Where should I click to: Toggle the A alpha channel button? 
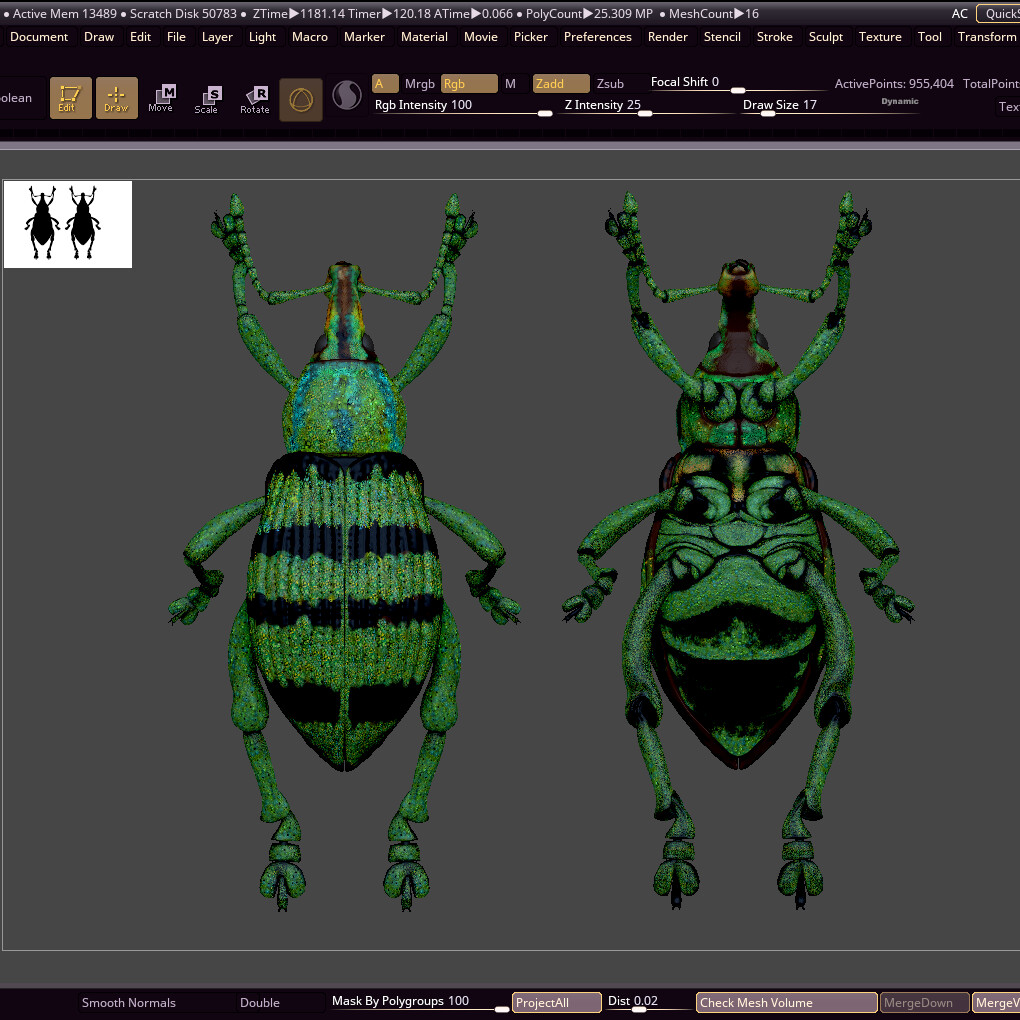click(385, 84)
